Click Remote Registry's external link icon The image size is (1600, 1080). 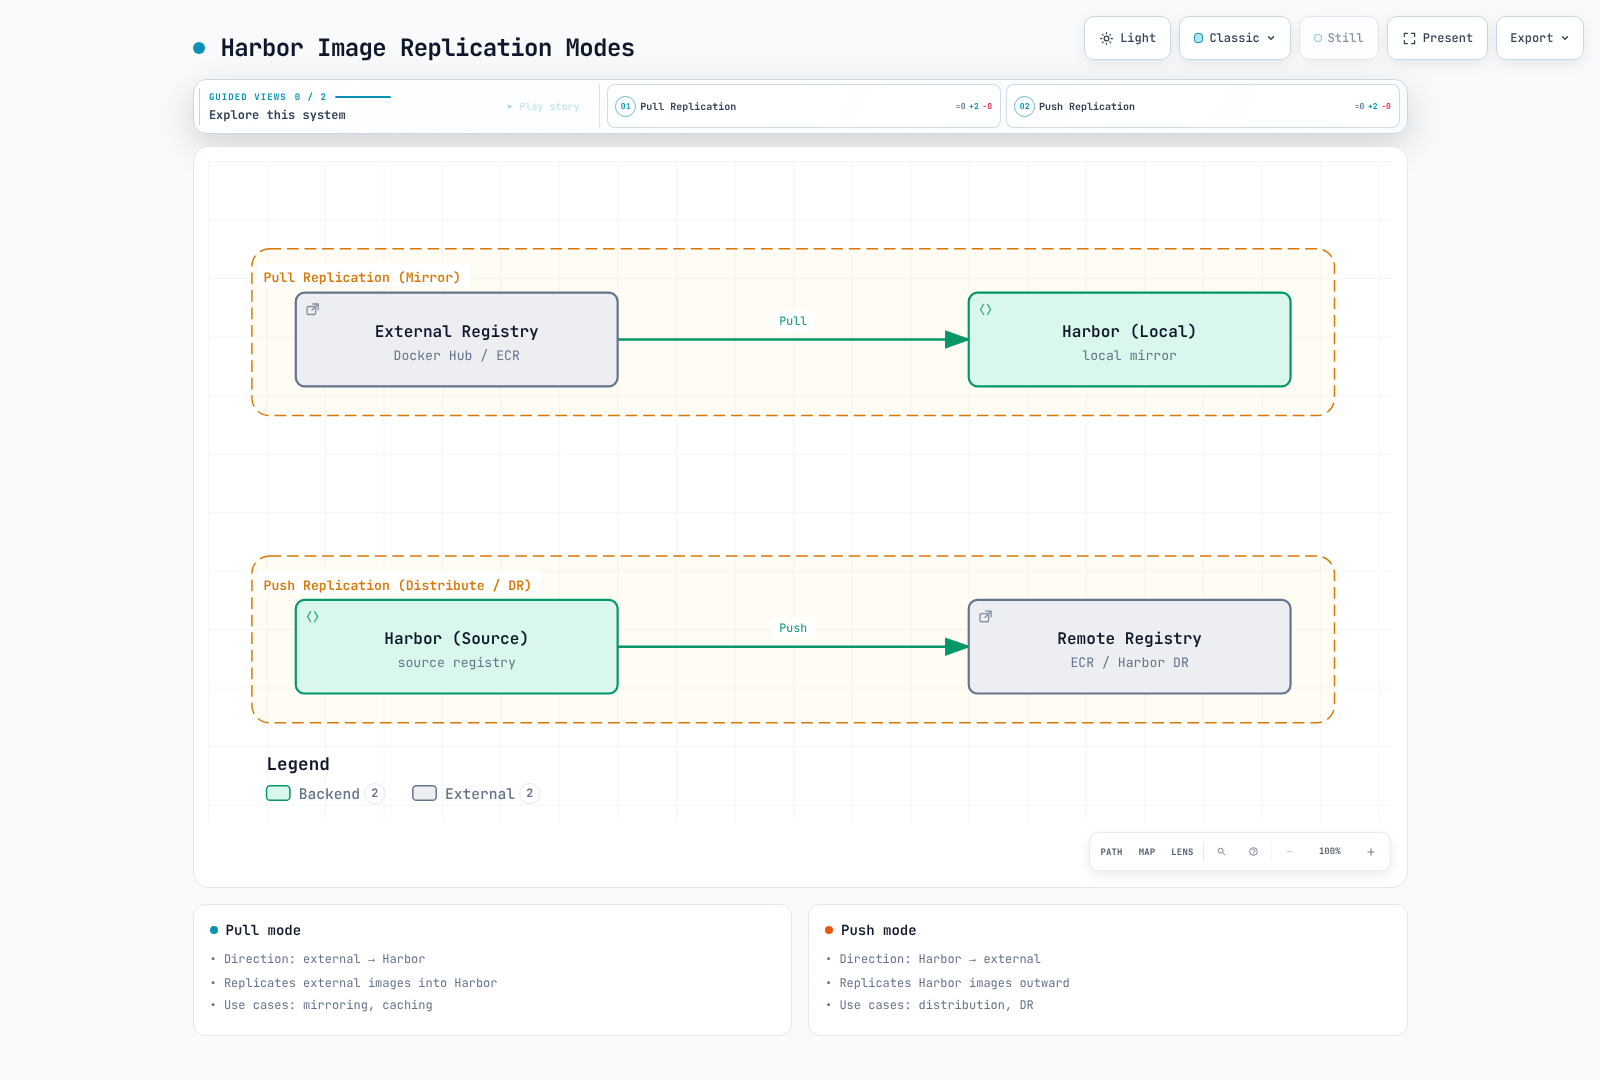pos(985,617)
